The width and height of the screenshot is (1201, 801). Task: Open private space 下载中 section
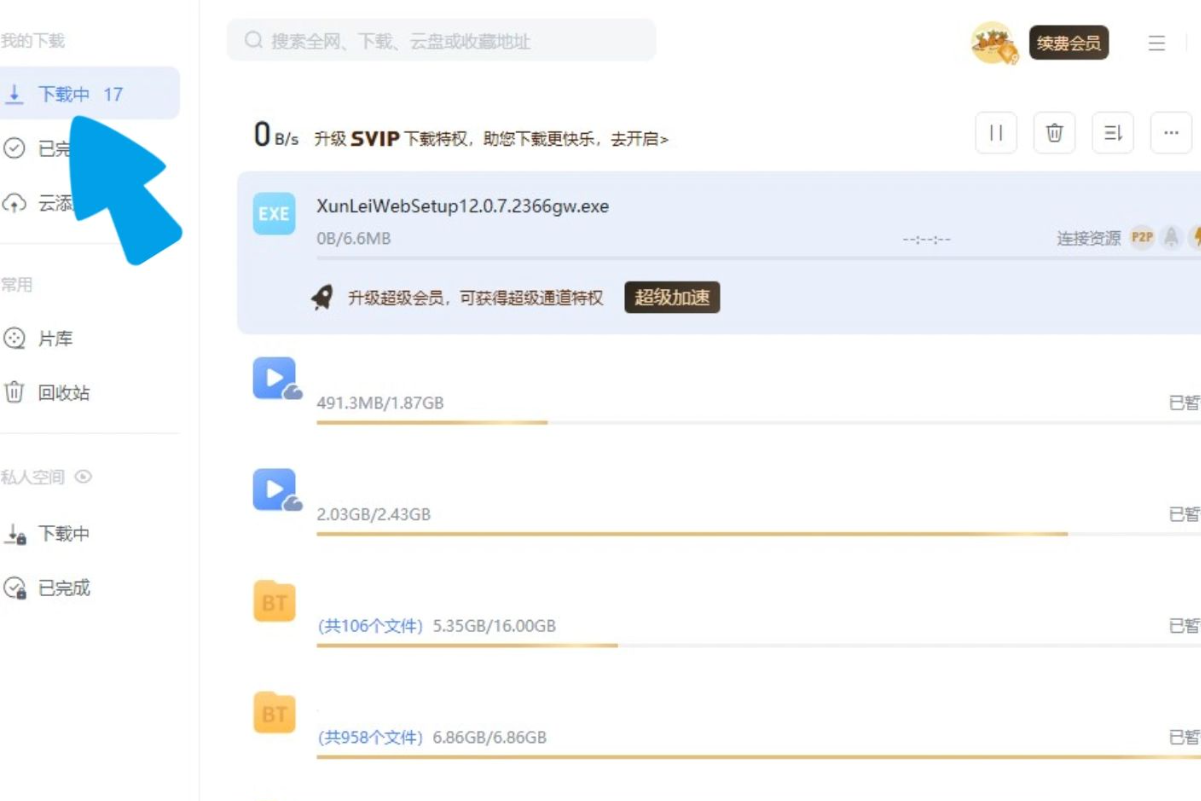pos(63,534)
